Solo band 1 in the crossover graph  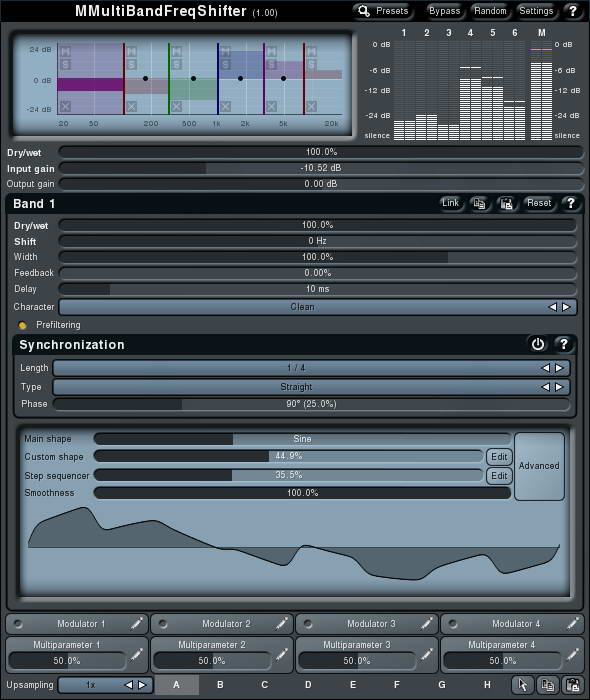point(65,64)
